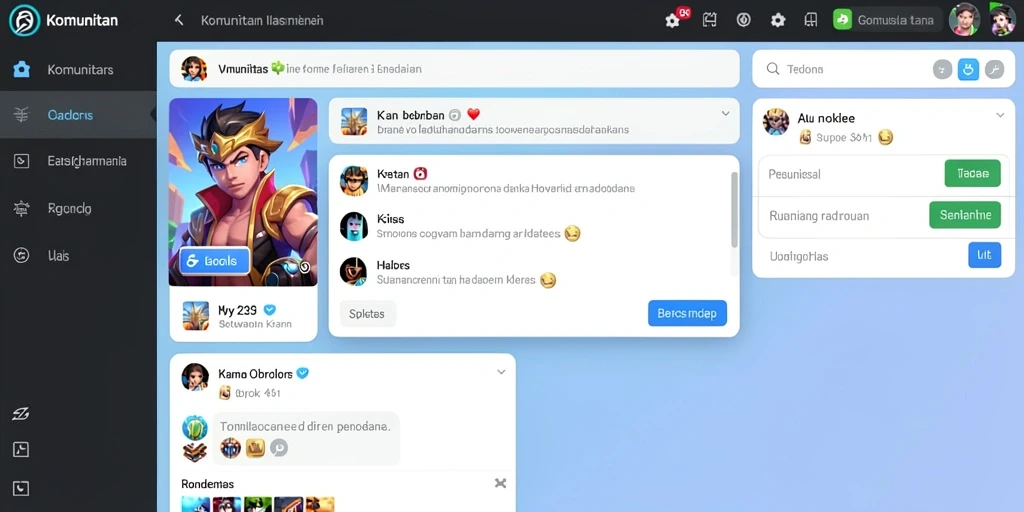
Task: Click the green Gomusia tana button
Action: point(887,20)
